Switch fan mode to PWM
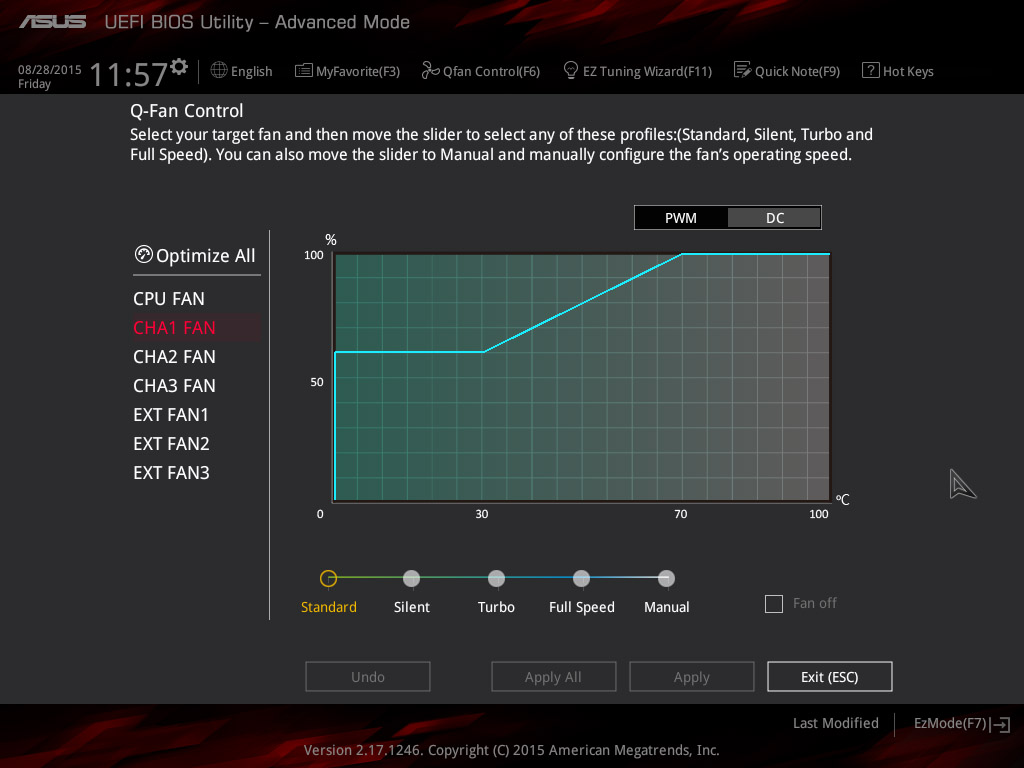This screenshot has height=768, width=1024. 680,218
